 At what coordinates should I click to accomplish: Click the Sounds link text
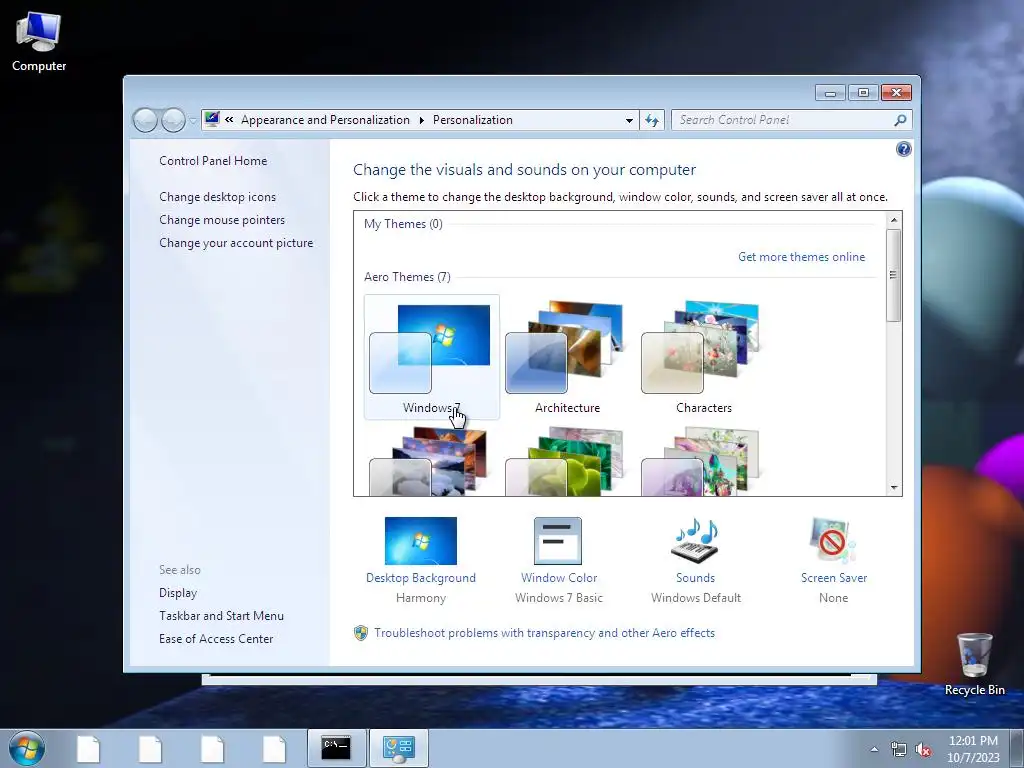(696, 578)
